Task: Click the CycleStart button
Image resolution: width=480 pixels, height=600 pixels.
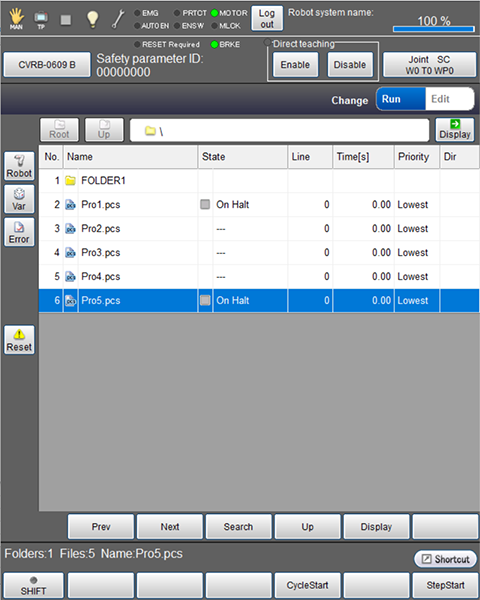Action: pyautogui.click(x=307, y=585)
